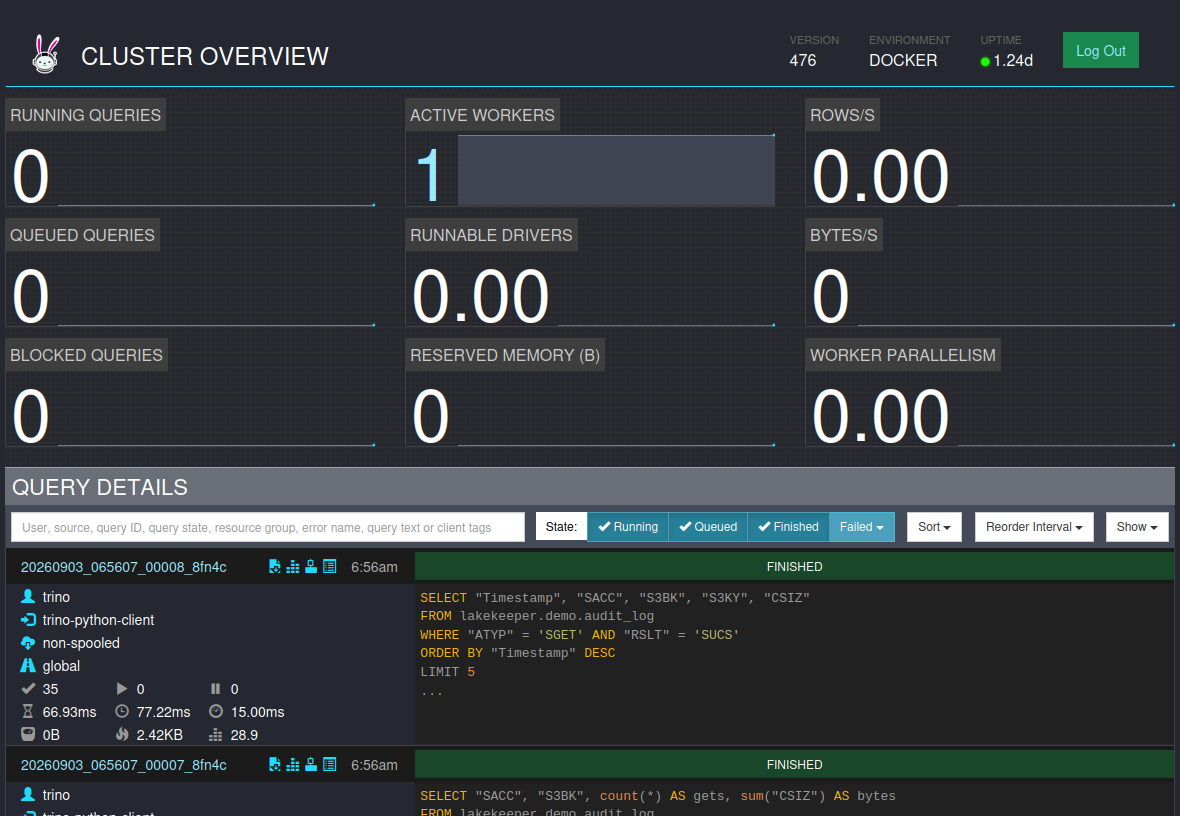
Task: Click the ROWS/S label
Action: [842, 115]
